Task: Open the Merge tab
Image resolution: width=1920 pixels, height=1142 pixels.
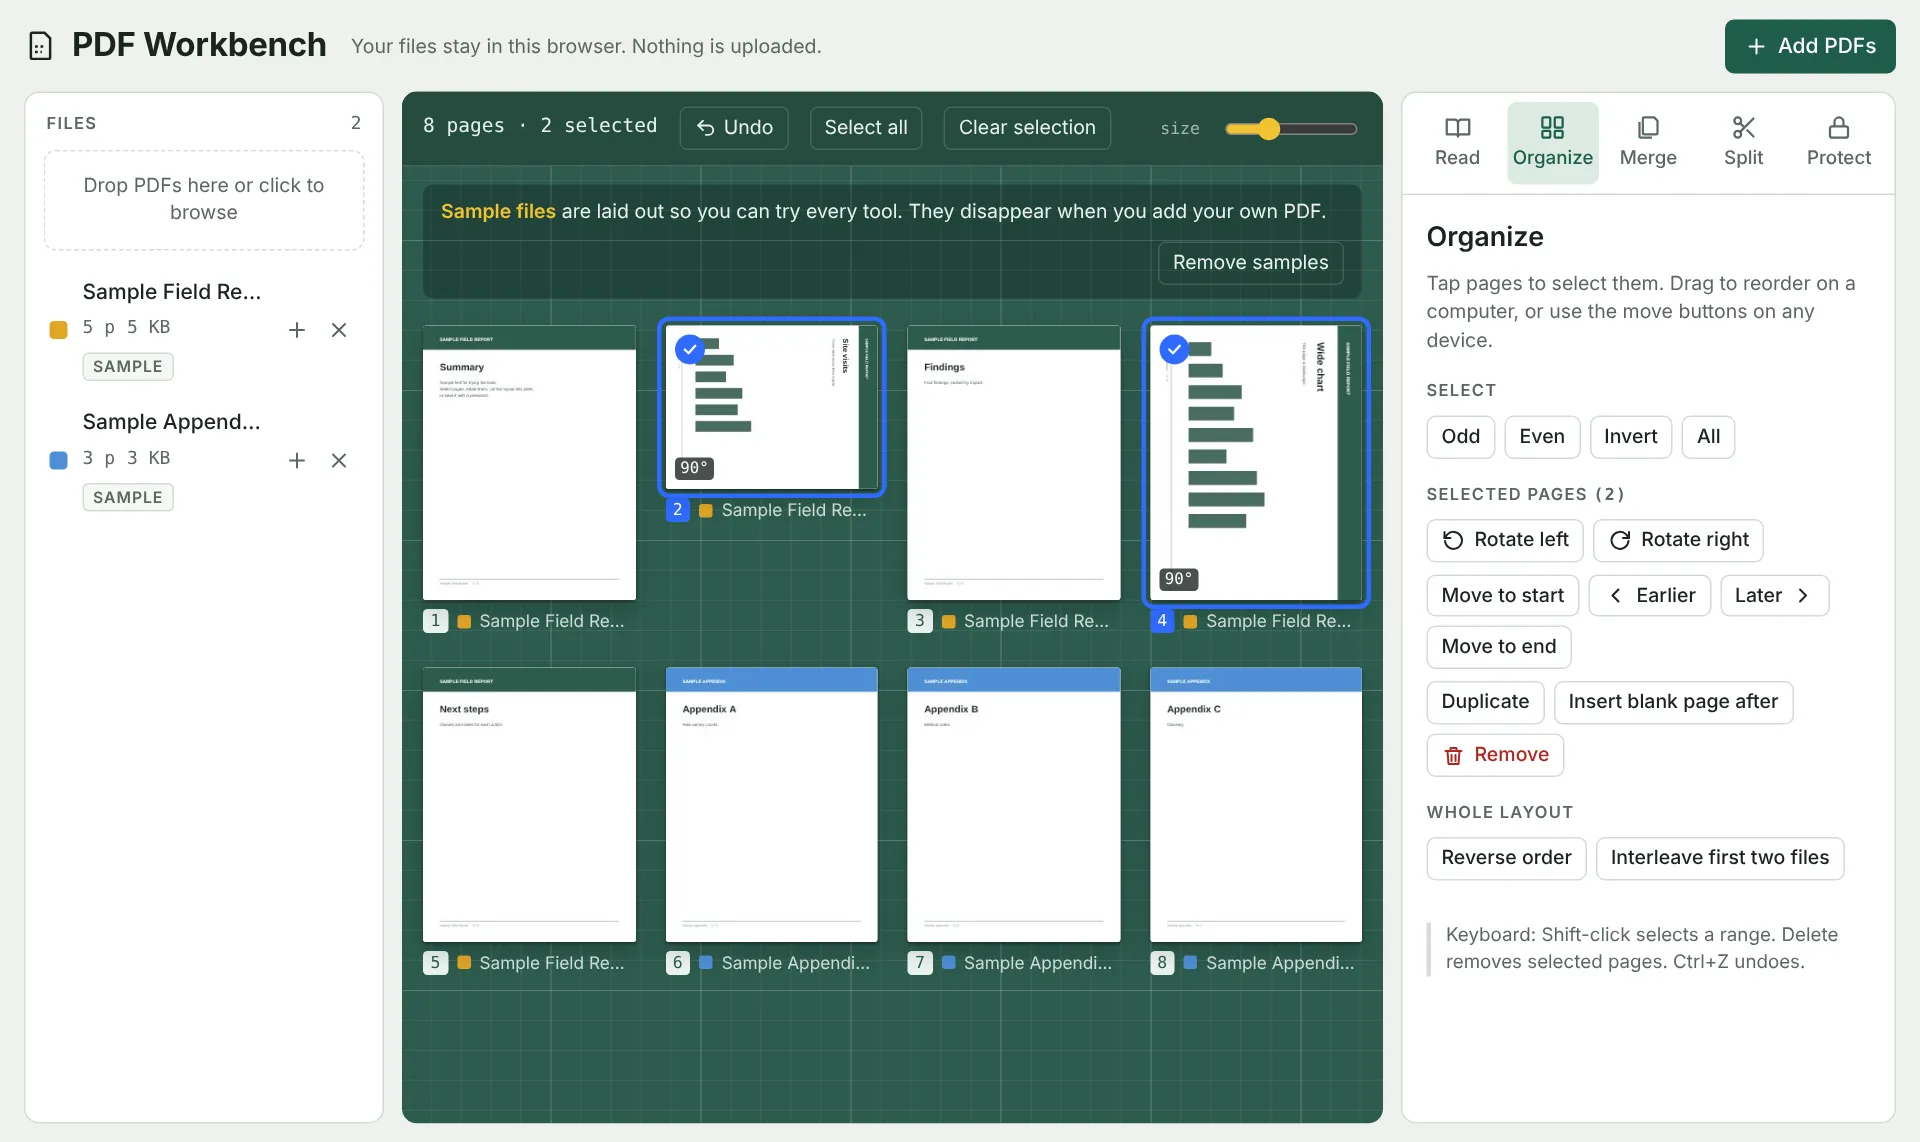Action: pyautogui.click(x=1648, y=142)
